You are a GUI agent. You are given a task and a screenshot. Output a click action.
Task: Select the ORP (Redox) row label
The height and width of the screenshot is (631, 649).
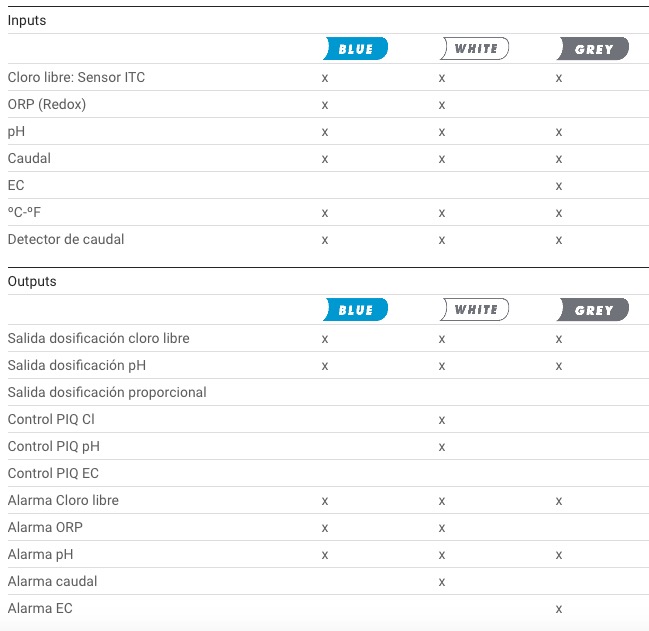(47, 104)
